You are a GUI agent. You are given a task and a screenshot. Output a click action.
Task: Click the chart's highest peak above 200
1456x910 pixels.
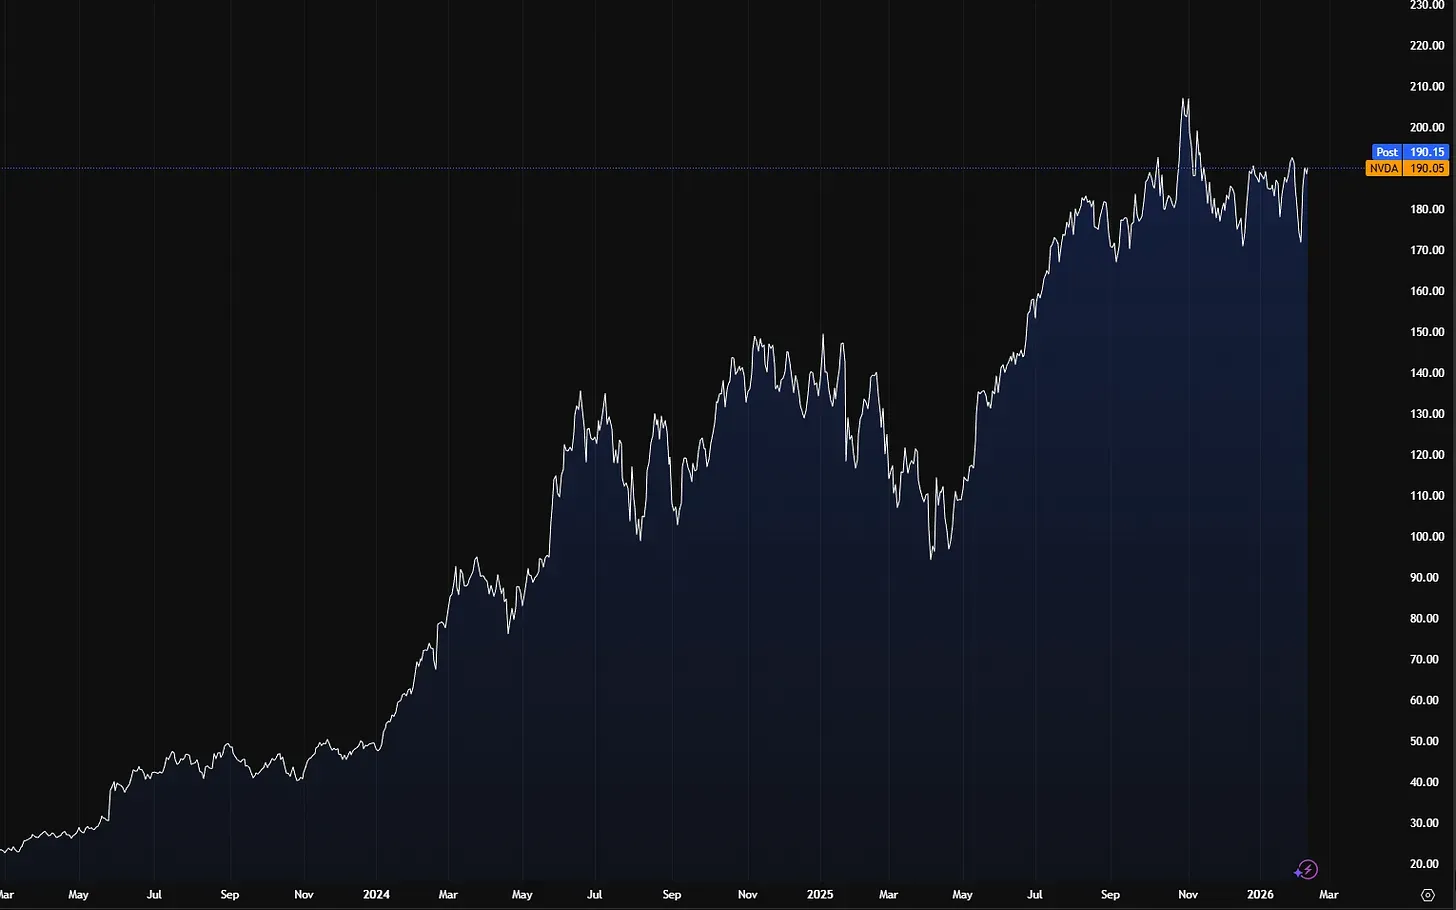1185,100
